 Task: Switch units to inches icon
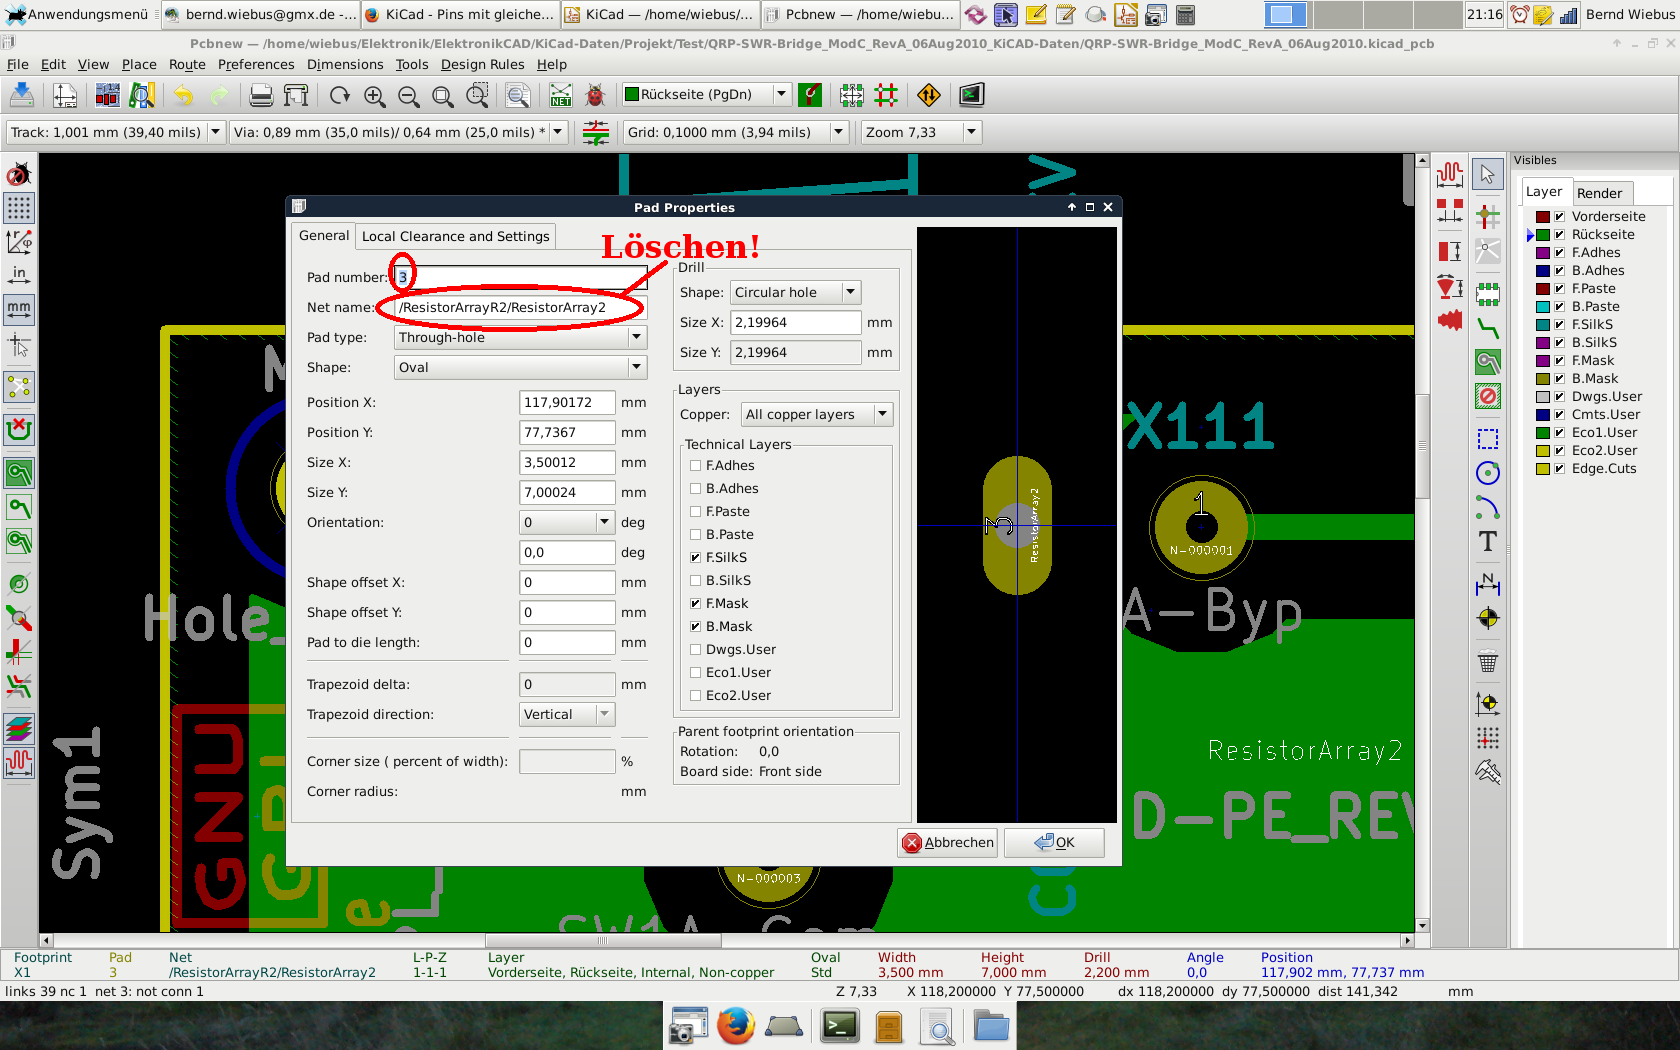point(19,274)
